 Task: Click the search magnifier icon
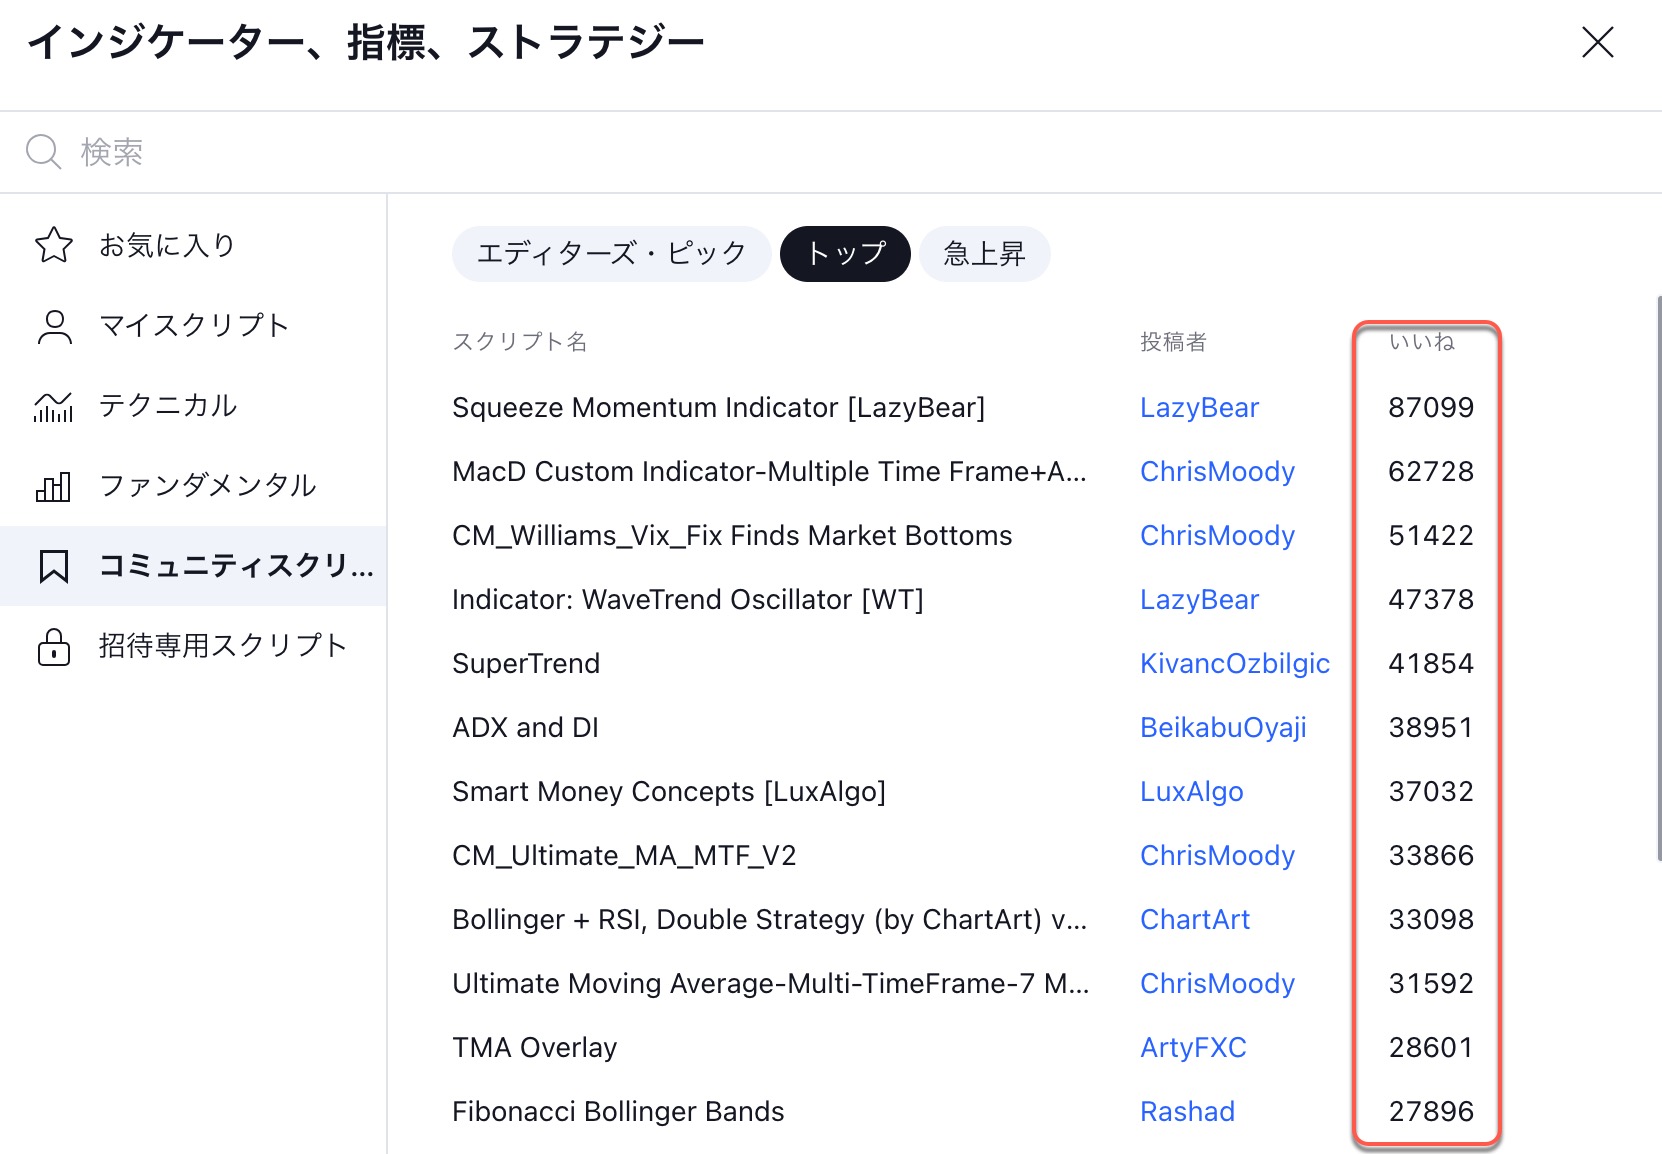(43, 152)
